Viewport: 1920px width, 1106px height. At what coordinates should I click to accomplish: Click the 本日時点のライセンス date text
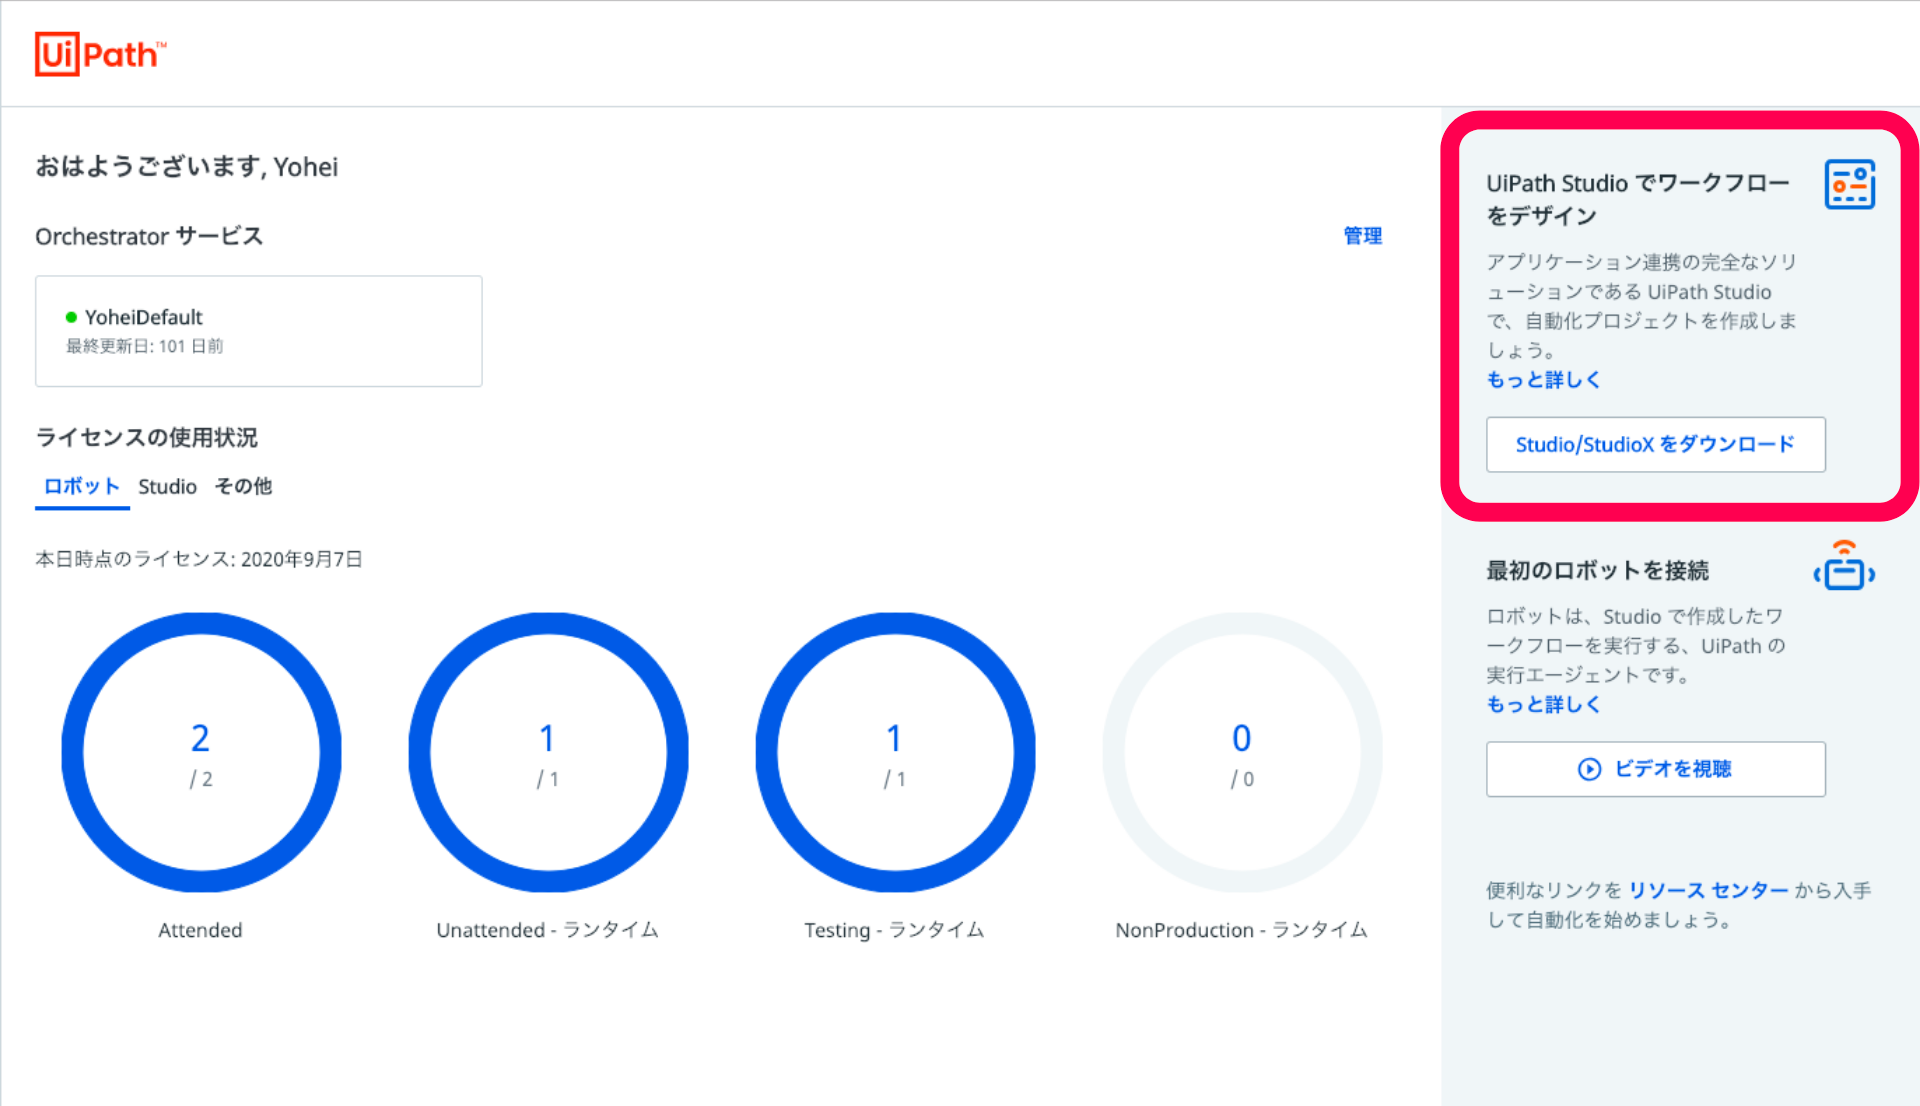pyautogui.click(x=198, y=560)
